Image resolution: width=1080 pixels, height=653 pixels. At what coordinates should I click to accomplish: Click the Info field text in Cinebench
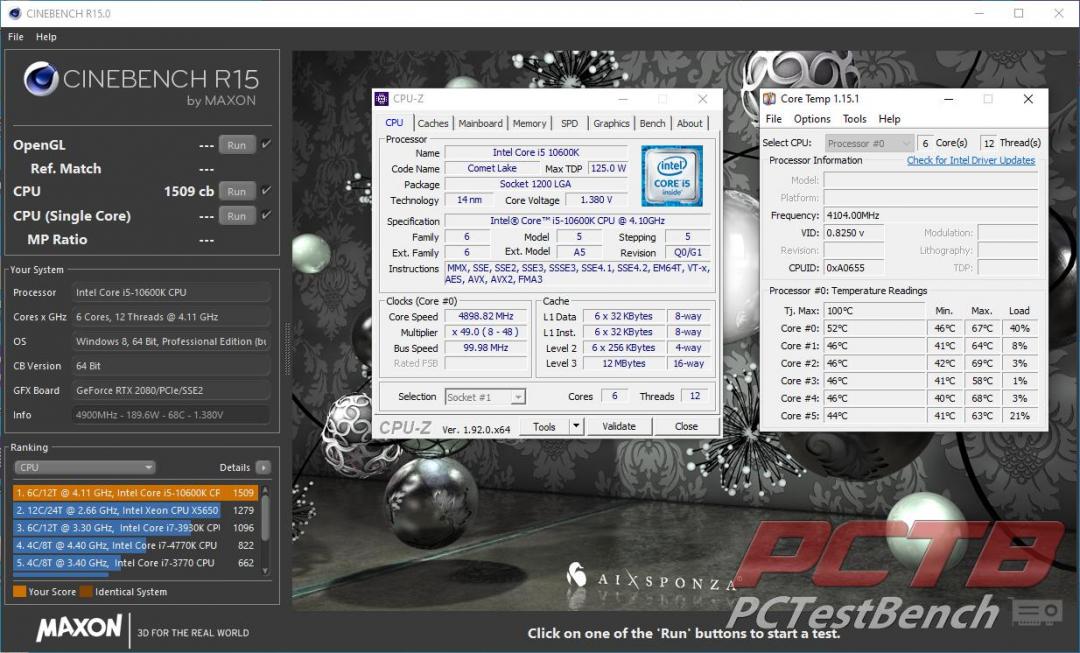coord(172,415)
